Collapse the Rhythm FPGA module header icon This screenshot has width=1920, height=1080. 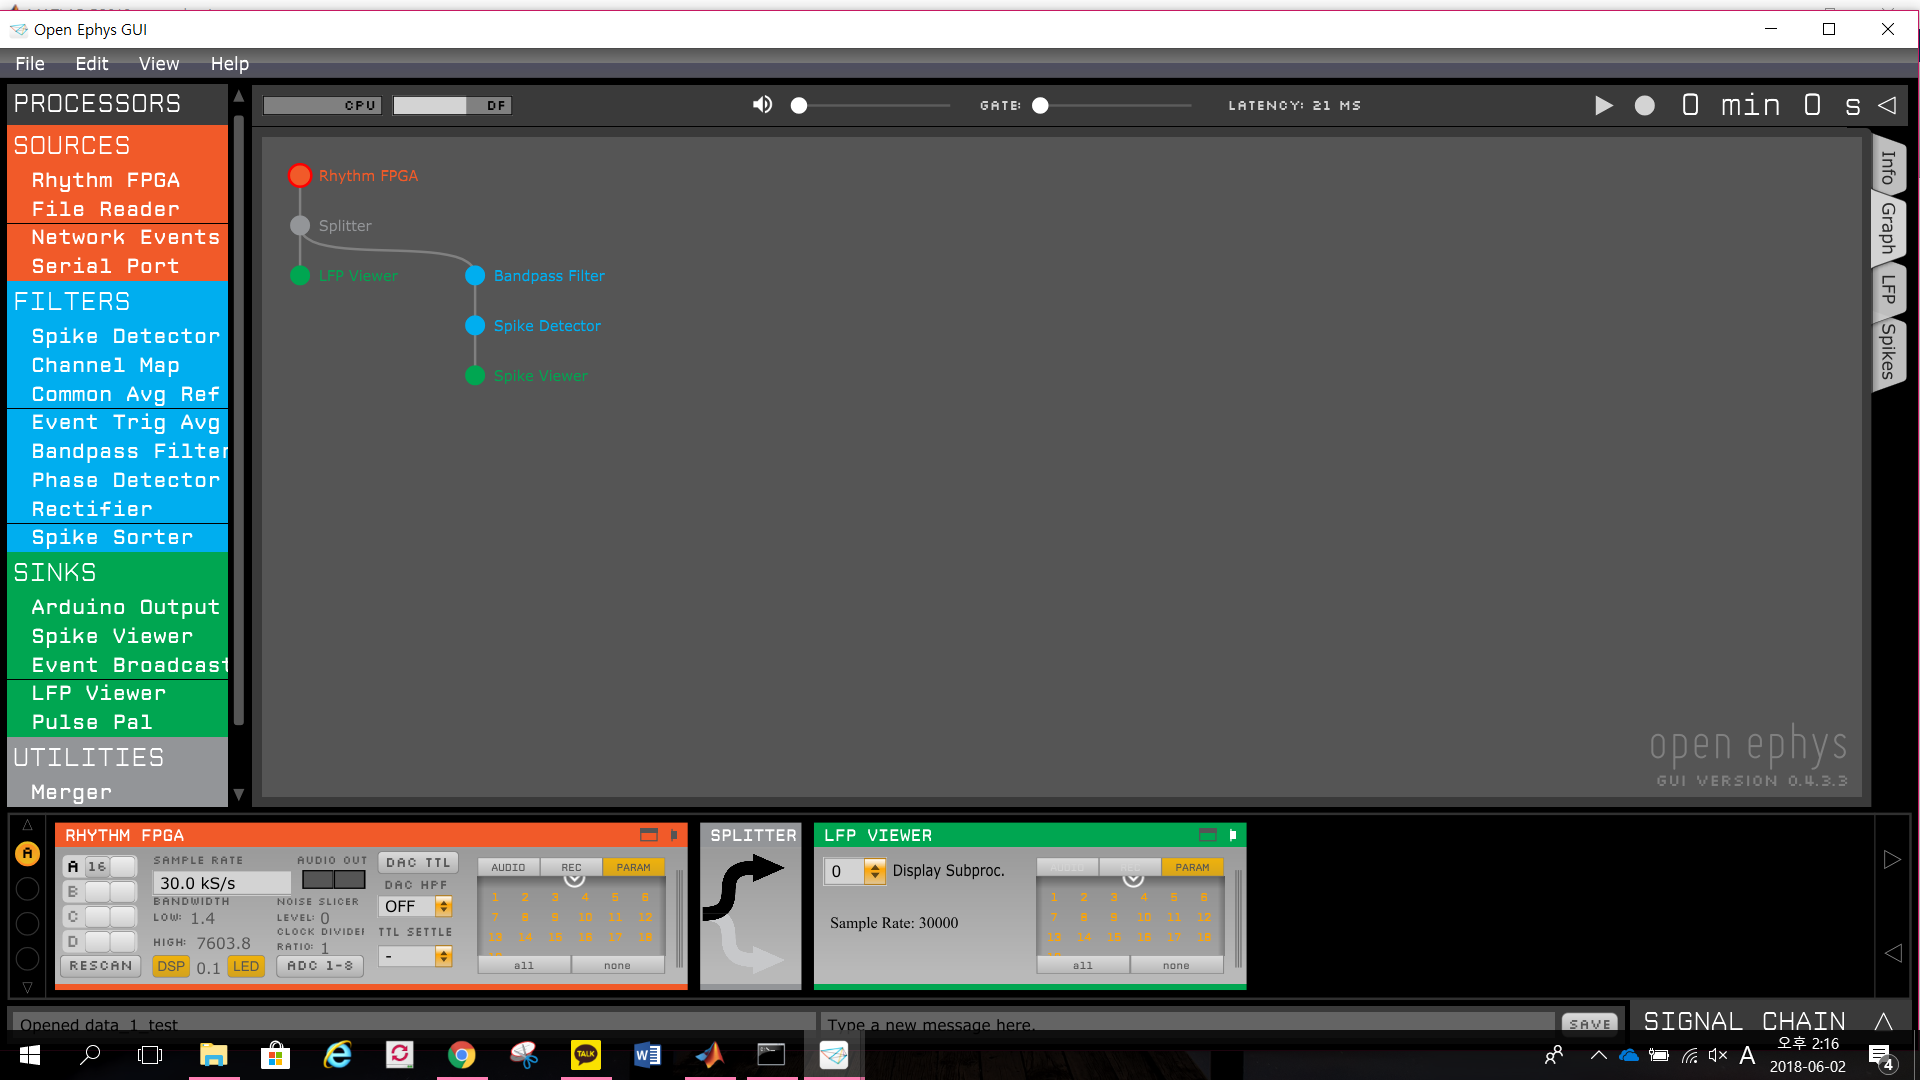coord(648,835)
